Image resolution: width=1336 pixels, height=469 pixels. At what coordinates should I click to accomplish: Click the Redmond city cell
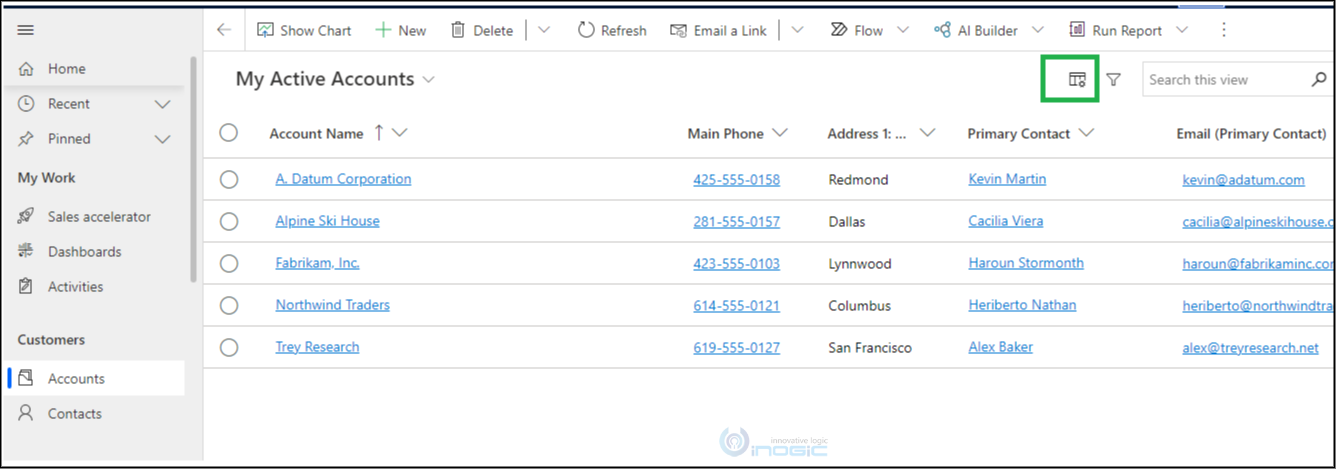click(858, 180)
